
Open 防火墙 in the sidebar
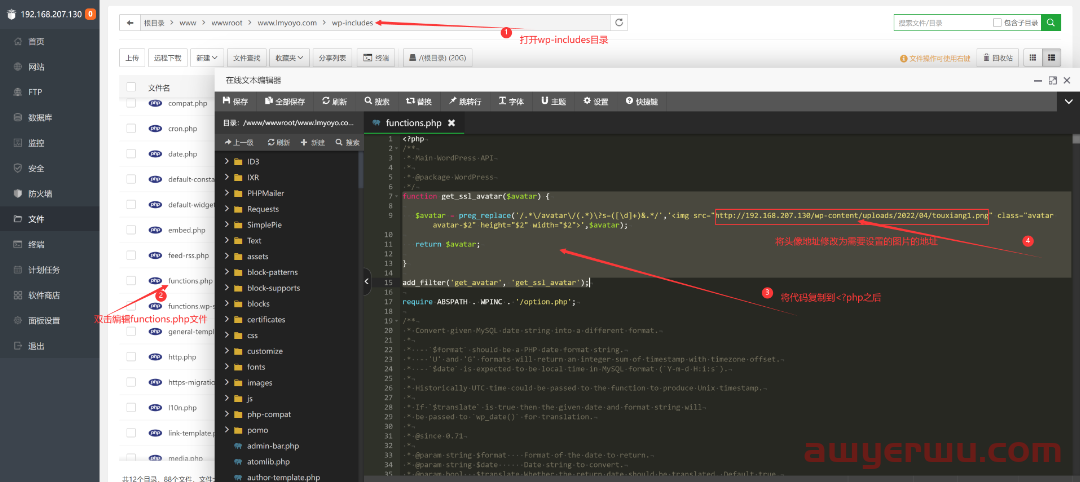40,193
